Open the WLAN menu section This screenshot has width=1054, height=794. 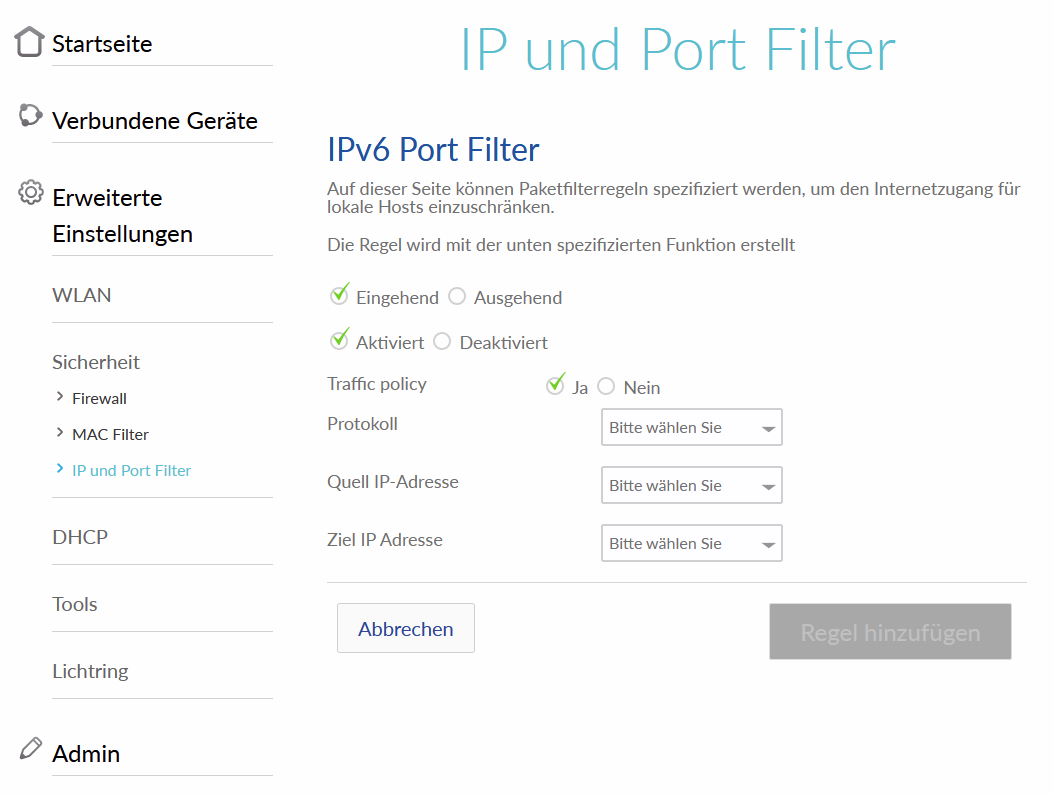[x=82, y=295]
